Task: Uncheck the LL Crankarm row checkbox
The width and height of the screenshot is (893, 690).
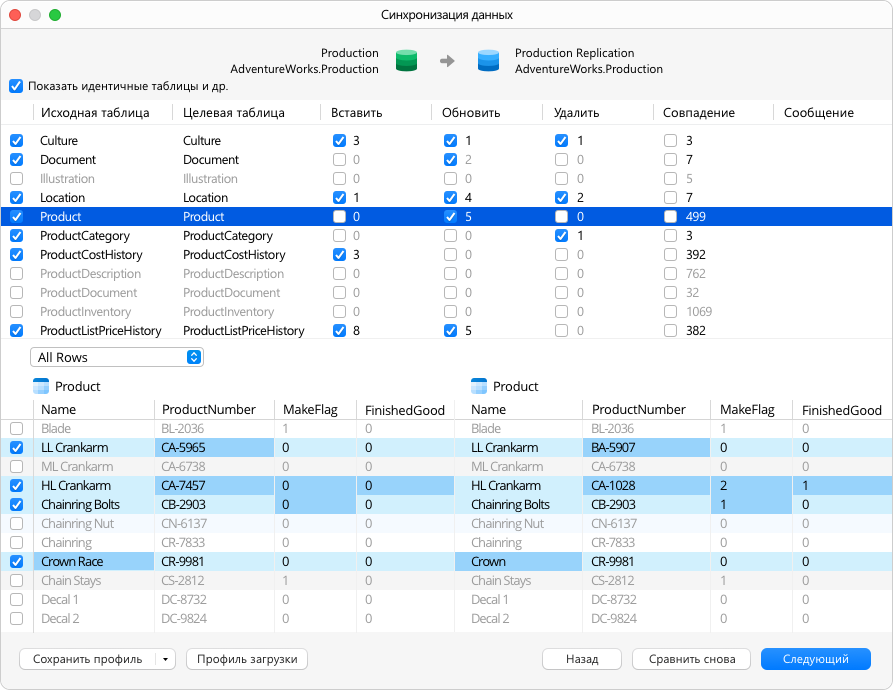Action: 17,447
